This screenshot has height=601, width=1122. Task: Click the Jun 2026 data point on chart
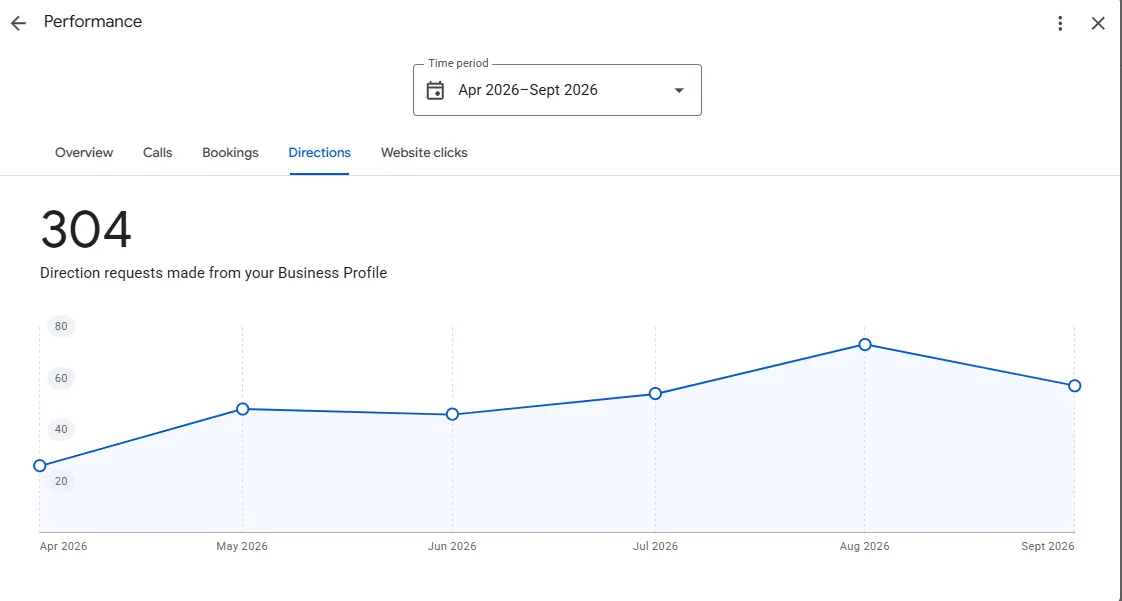click(452, 414)
